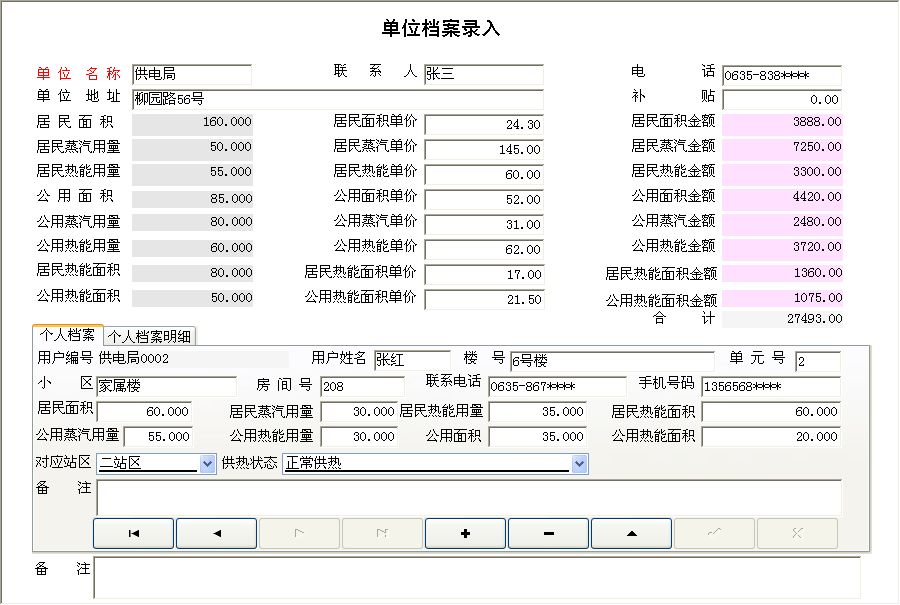Open the 对应站区 dropdown arrow
The height and width of the screenshot is (605, 900).
(207, 463)
